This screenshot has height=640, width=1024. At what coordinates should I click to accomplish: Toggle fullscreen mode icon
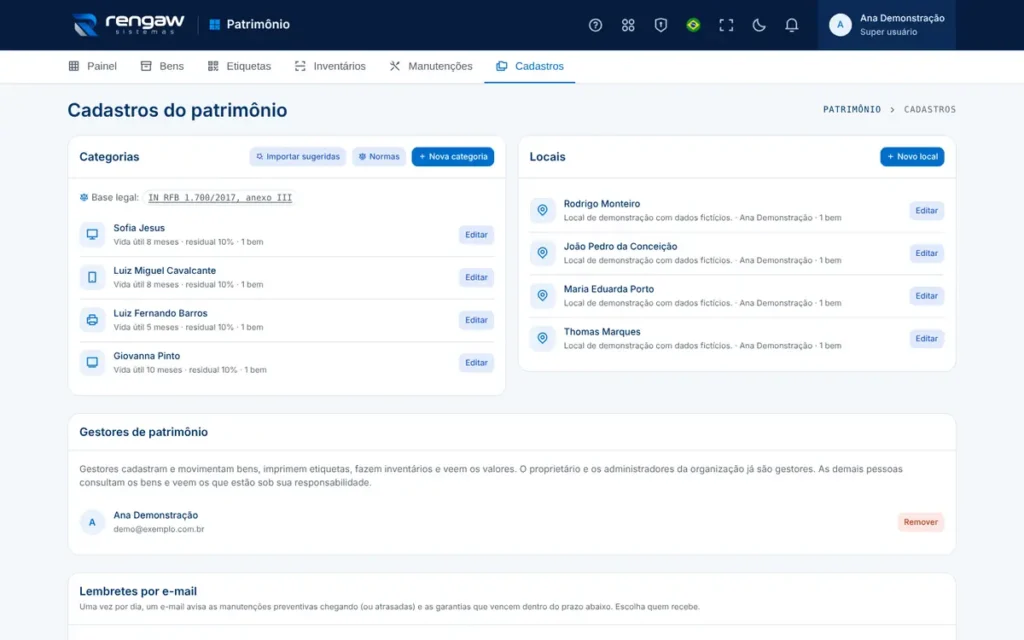(726, 25)
